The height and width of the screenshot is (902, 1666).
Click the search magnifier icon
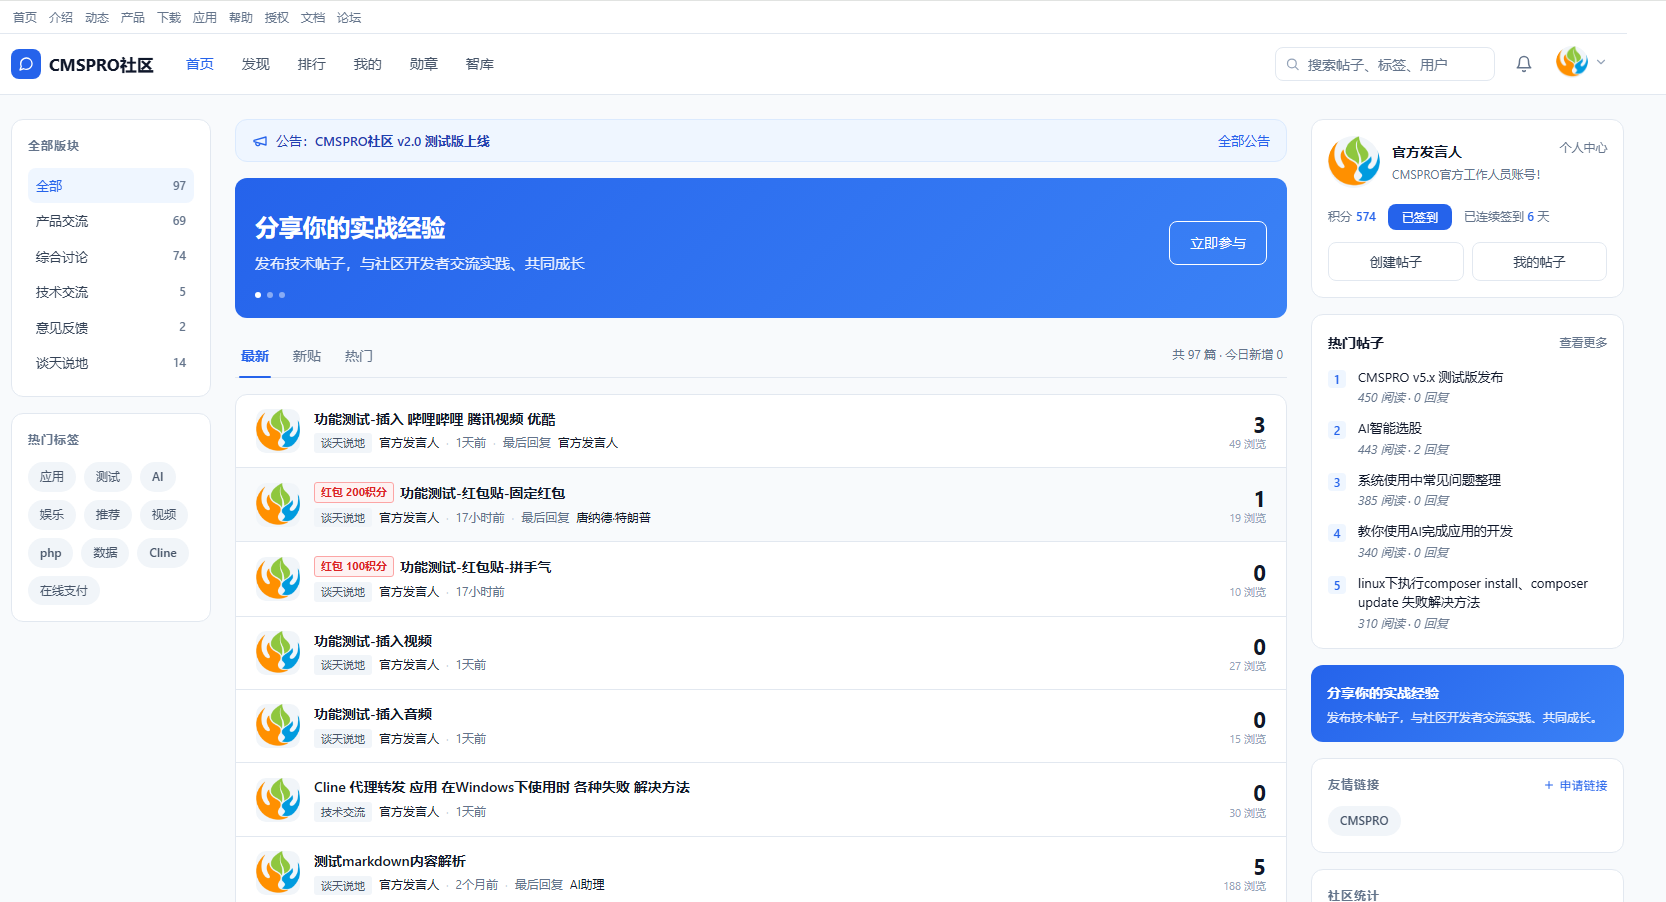[1293, 64]
